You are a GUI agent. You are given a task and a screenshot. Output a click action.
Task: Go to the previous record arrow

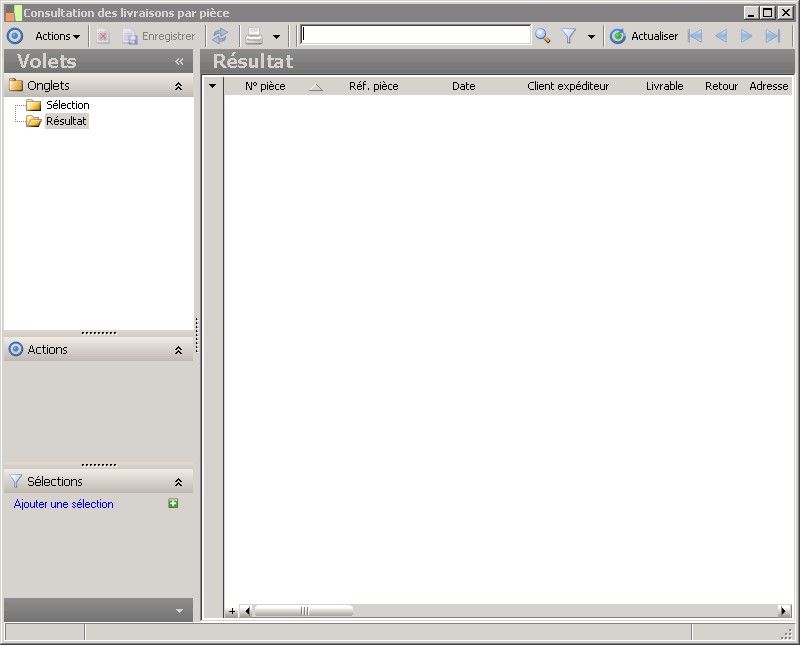click(721, 36)
